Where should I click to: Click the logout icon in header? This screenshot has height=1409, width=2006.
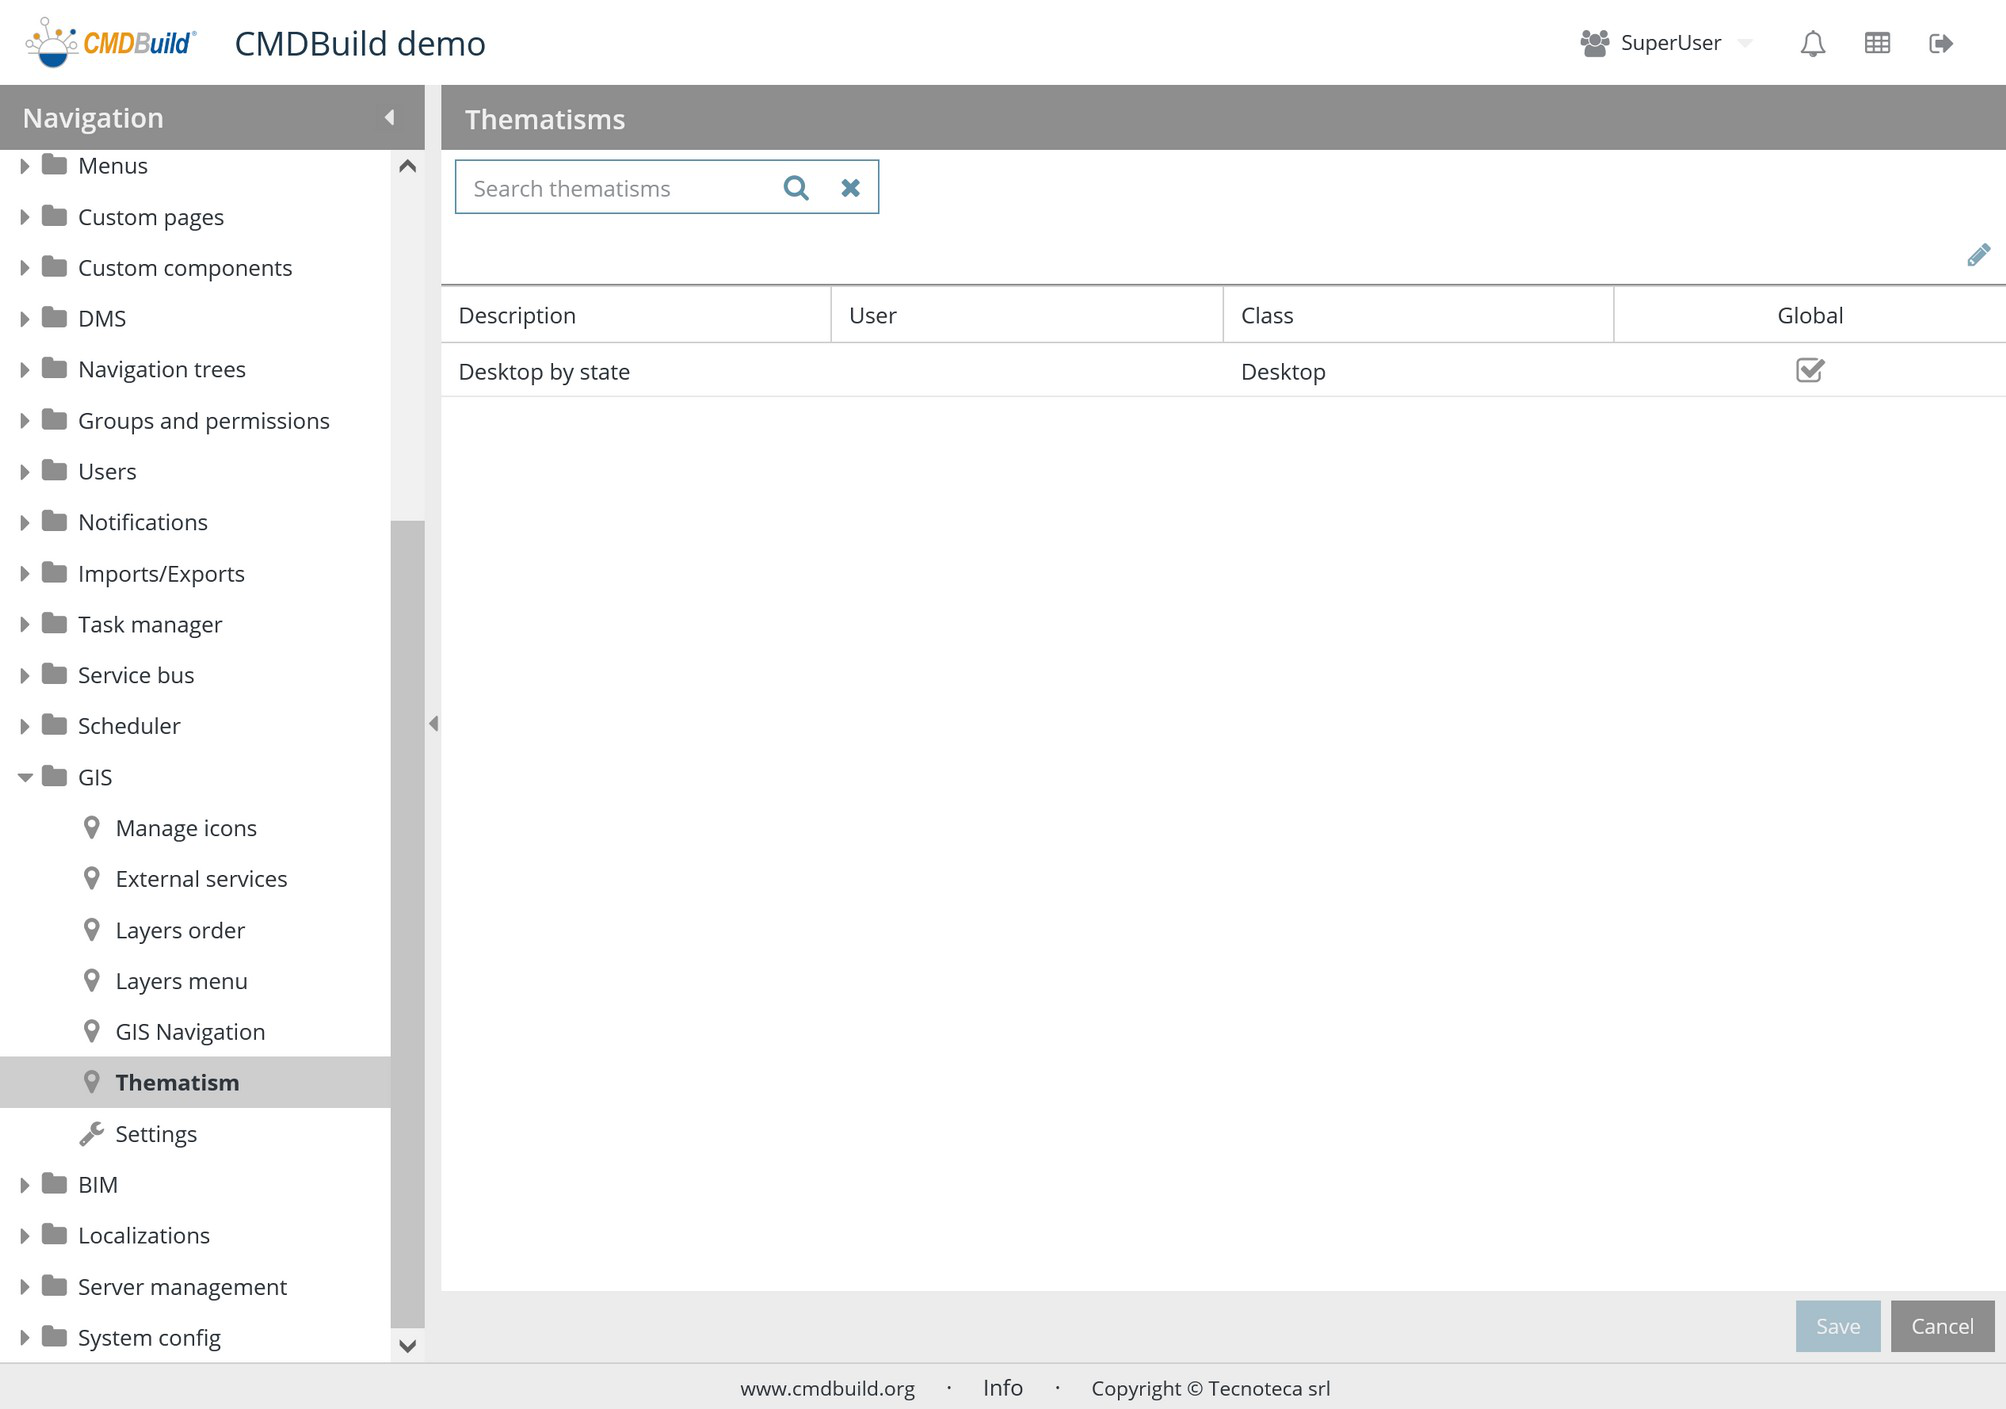point(1940,43)
